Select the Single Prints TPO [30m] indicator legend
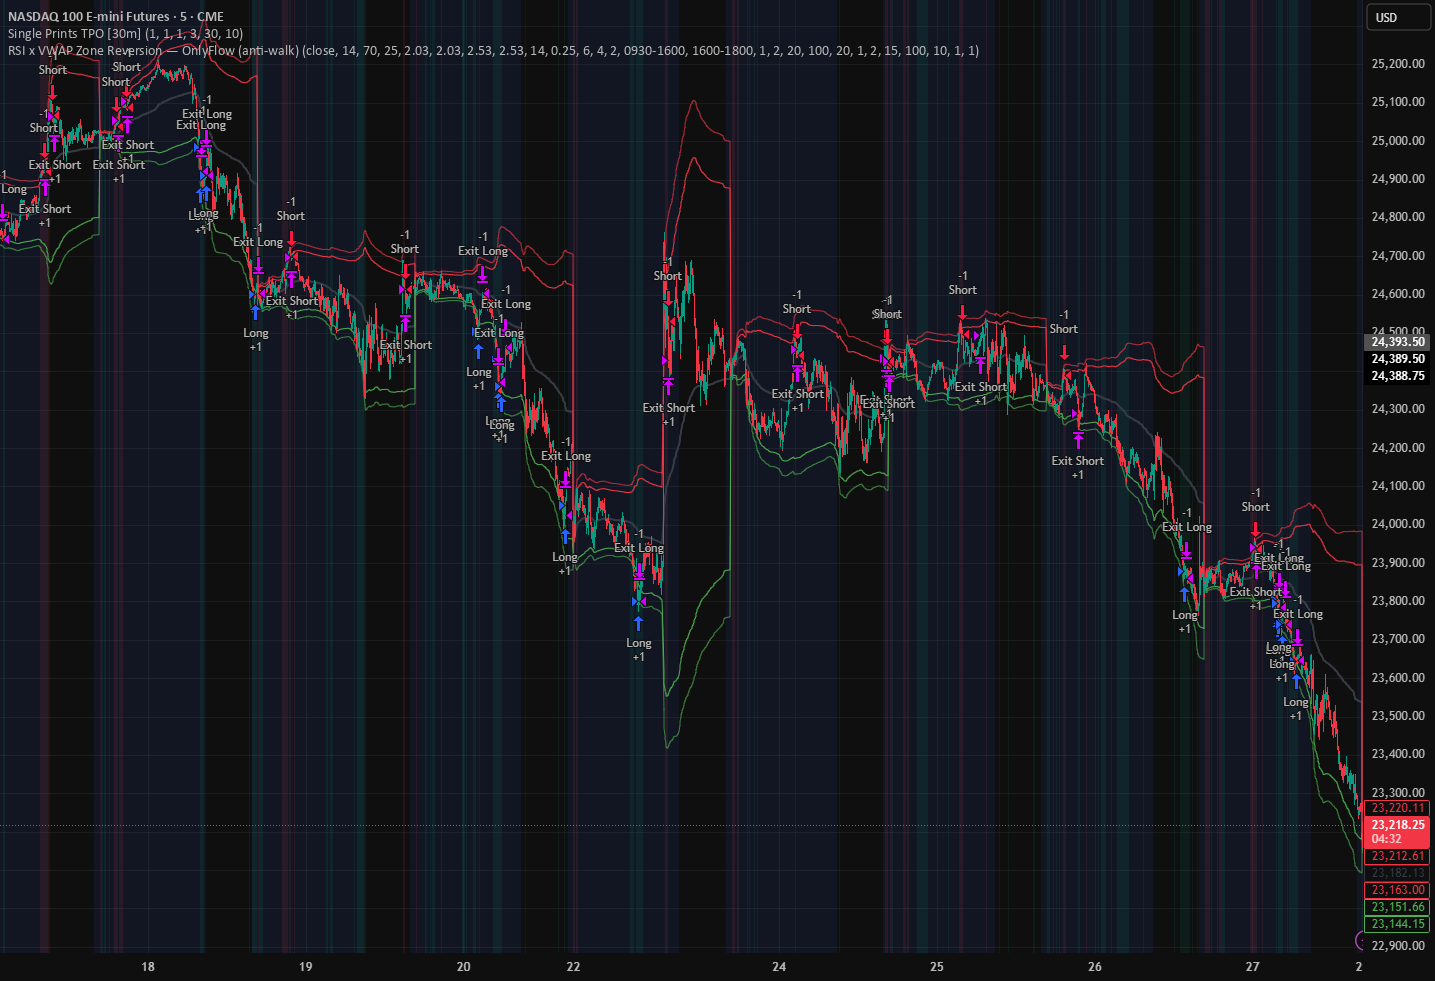Screen dimensions: 1435x981 (125, 34)
